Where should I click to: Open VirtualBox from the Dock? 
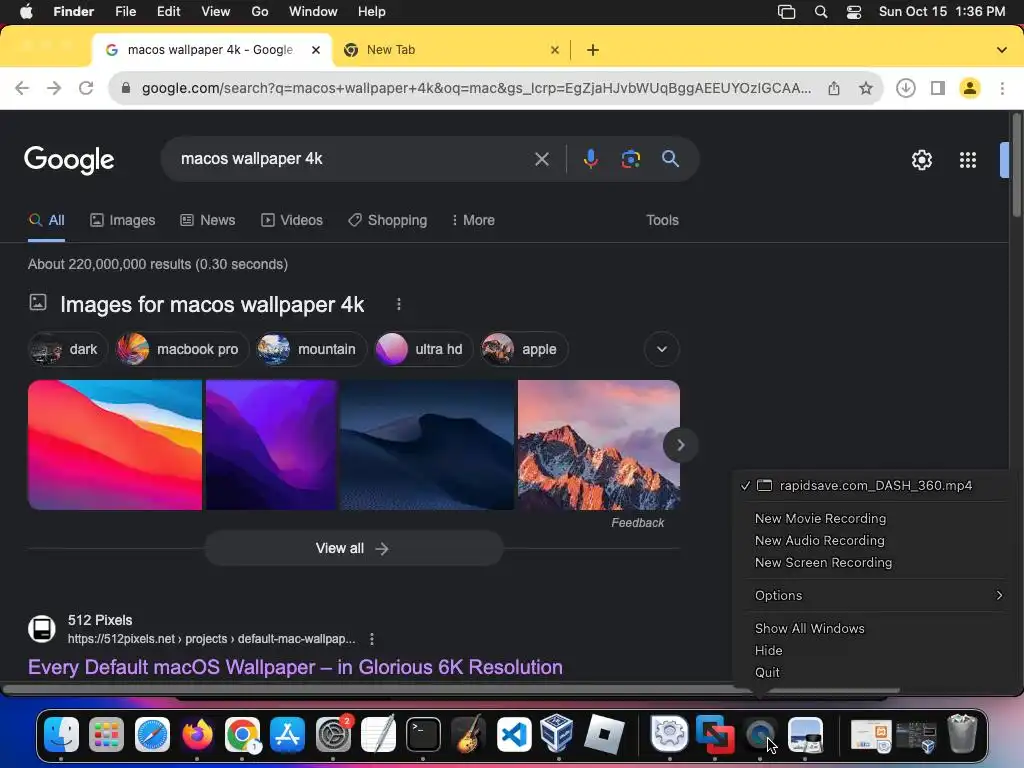[558, 733]
